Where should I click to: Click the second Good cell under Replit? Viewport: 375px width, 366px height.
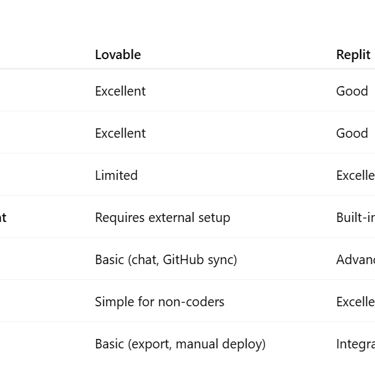(352, 133)
